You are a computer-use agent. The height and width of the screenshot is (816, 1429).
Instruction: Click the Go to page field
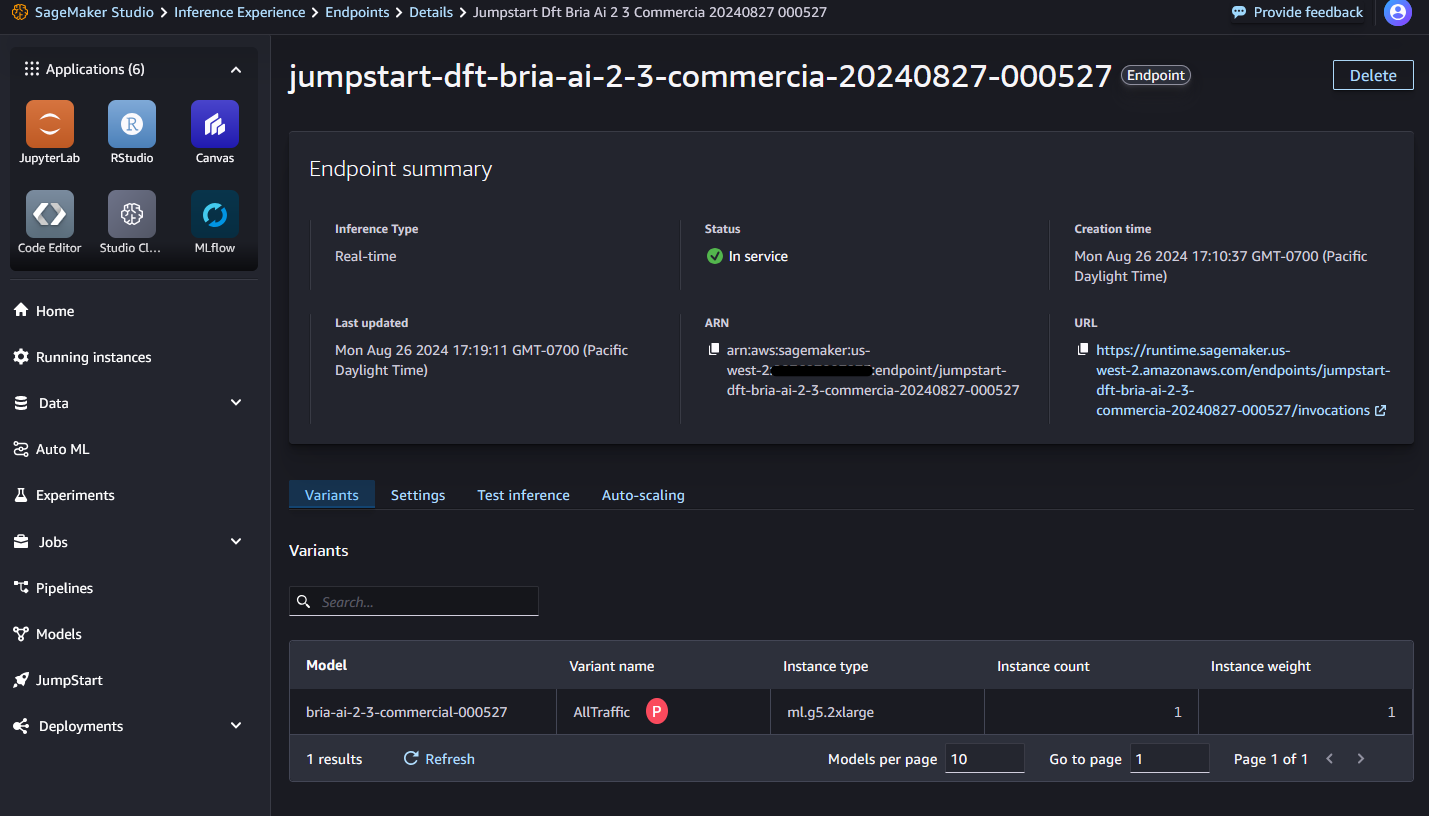[x=1169, y=759]
